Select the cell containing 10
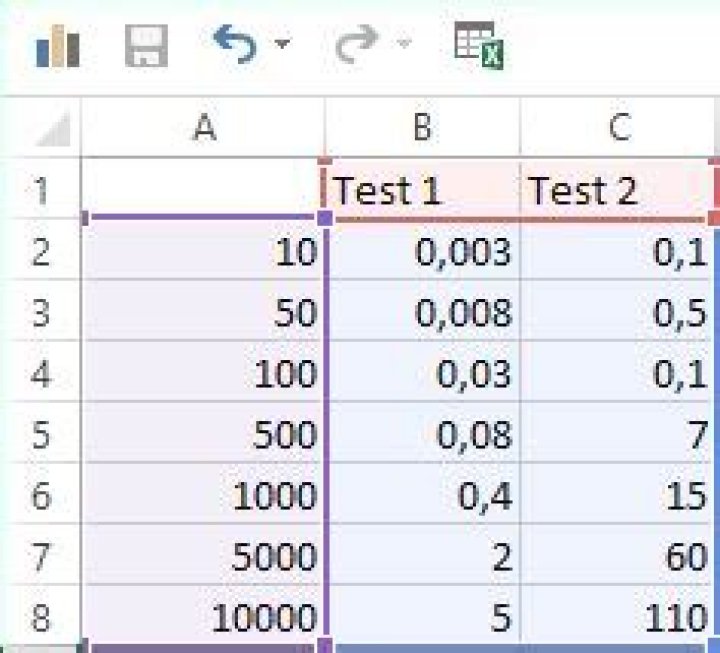This screenshot has height=653, width=720. tap(203, 251)
